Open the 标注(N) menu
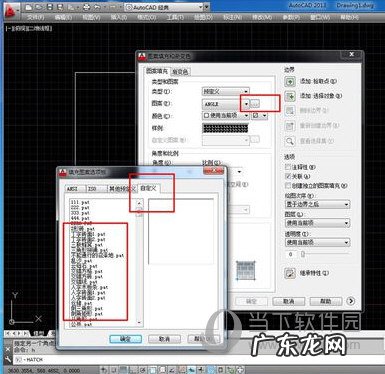 pyautogui.click(x=232, y=17)
